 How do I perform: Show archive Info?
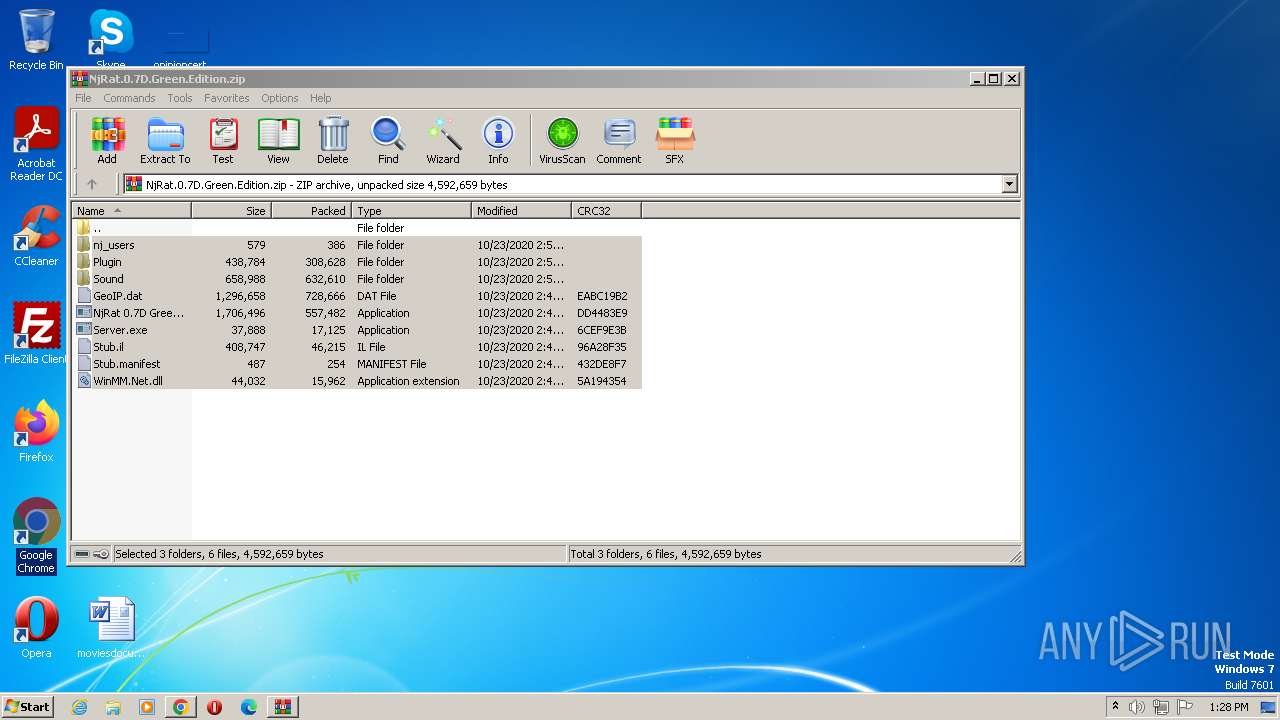[498, 140]
